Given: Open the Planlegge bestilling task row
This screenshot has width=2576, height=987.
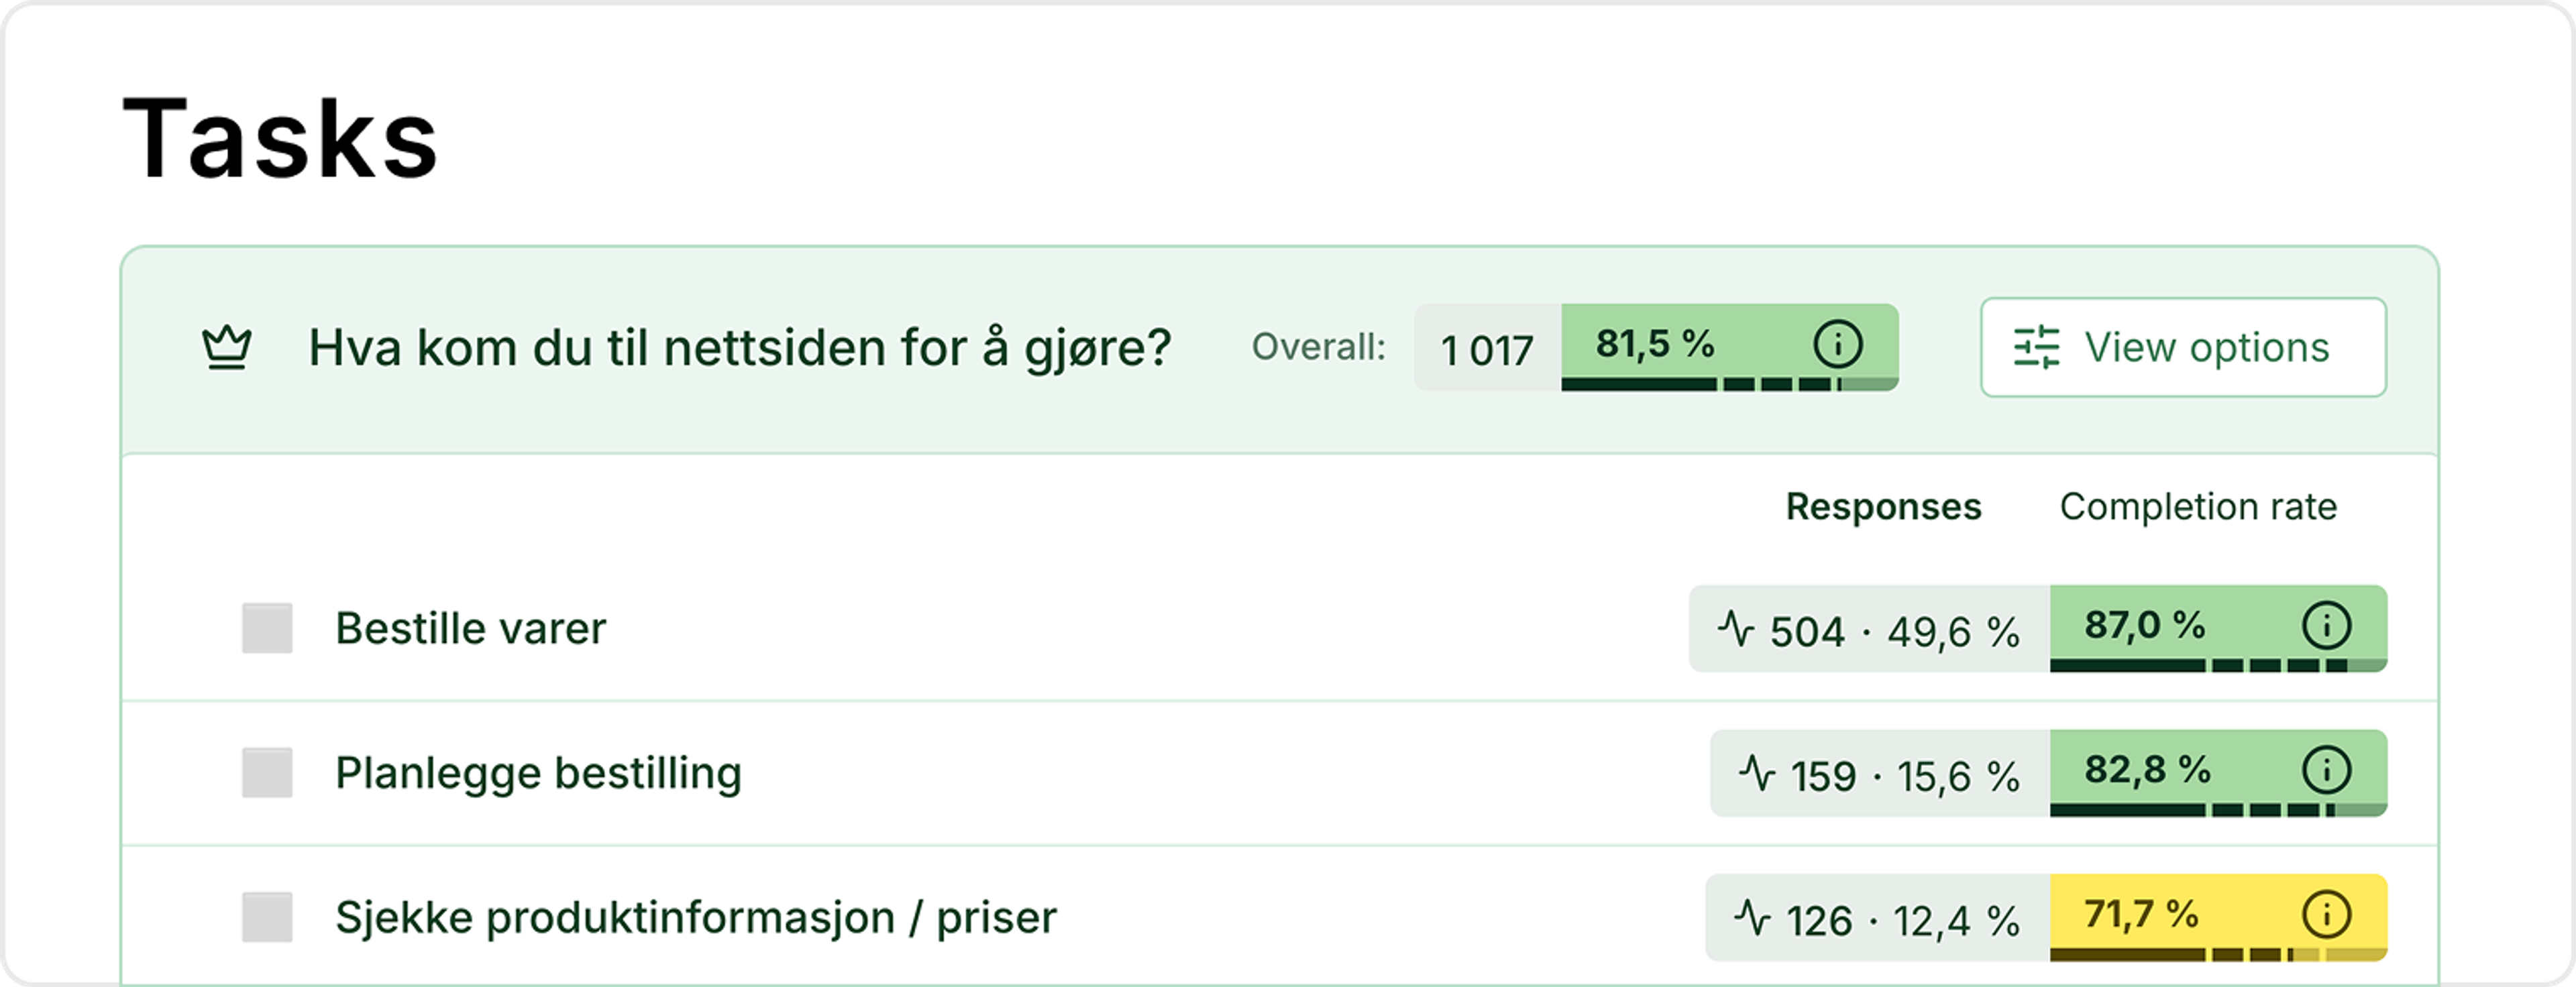Looking at the screenshot, I should pos(1280,773).
